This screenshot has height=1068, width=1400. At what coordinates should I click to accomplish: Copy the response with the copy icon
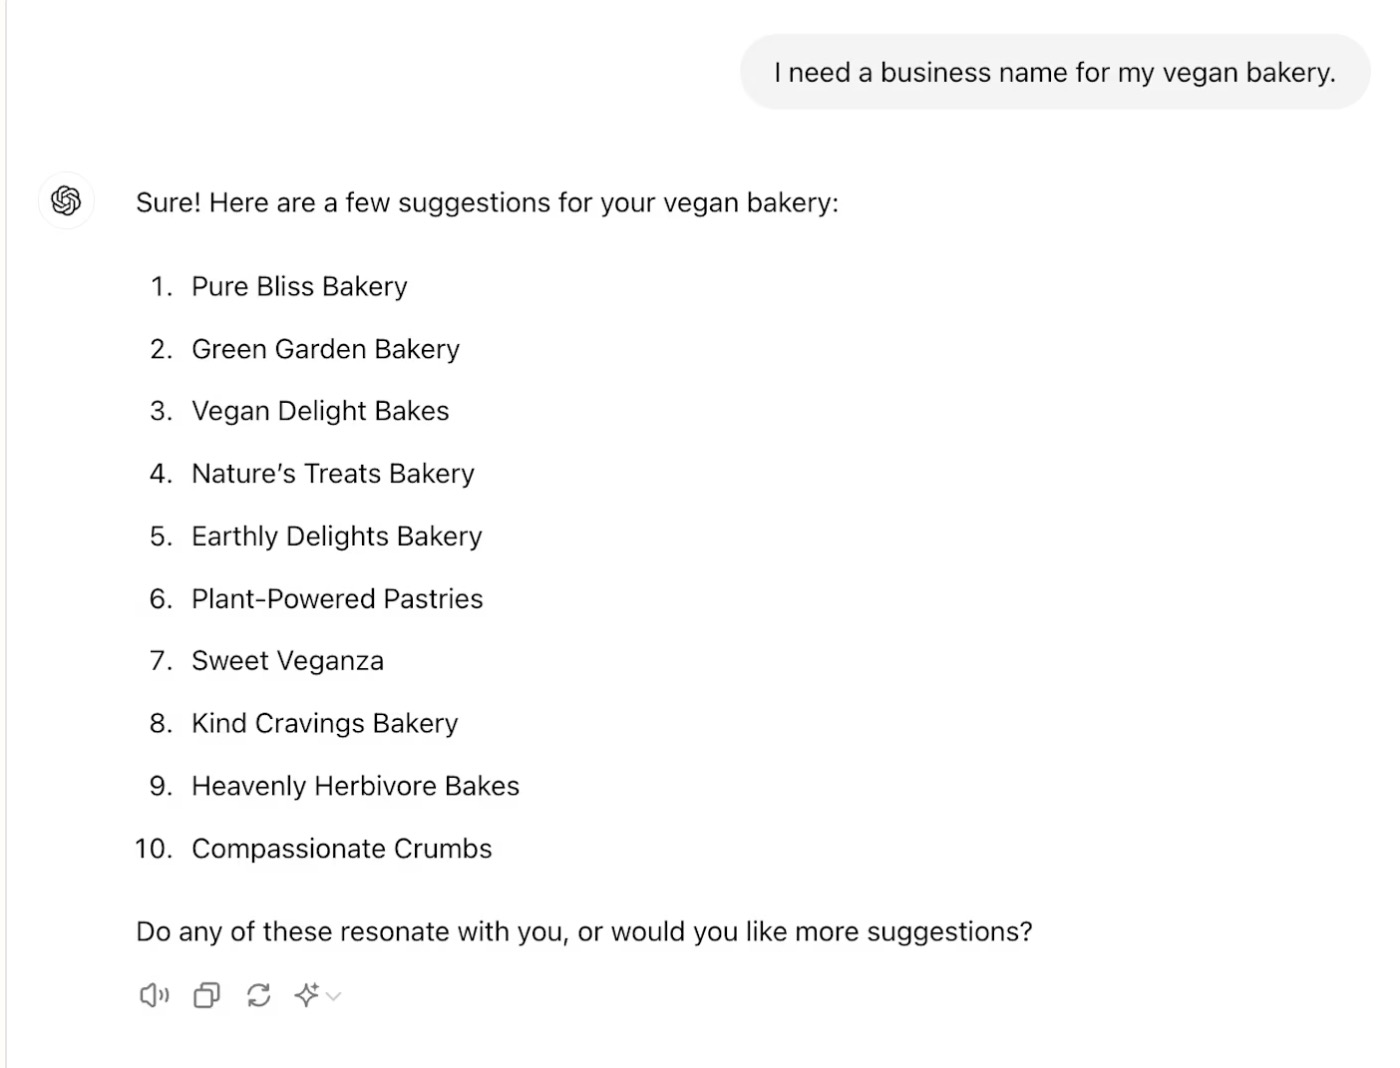point(207,995)
